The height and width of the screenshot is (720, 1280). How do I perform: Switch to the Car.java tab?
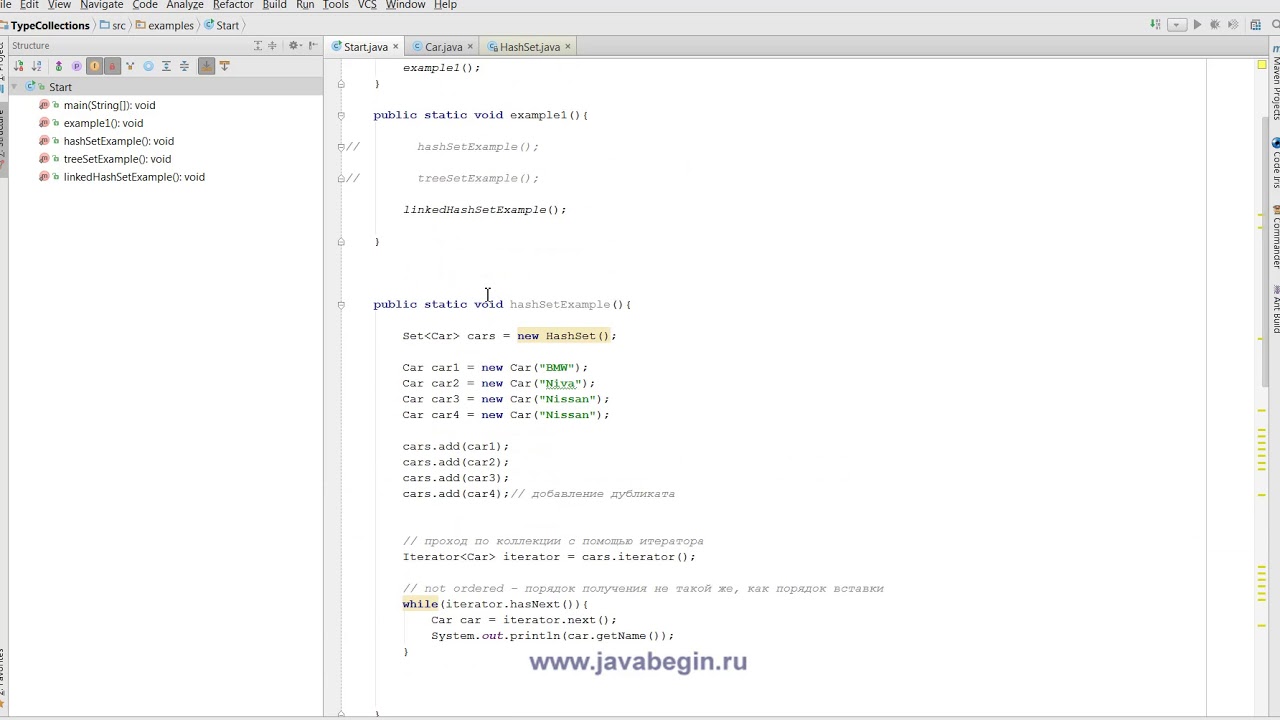coord(443,47)
